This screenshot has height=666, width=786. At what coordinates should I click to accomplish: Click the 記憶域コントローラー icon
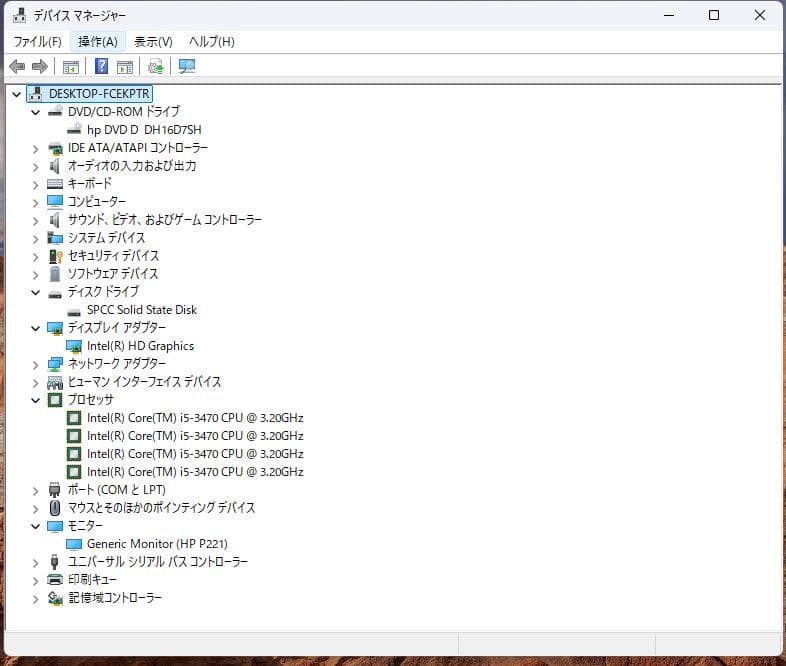pos(55,598)
